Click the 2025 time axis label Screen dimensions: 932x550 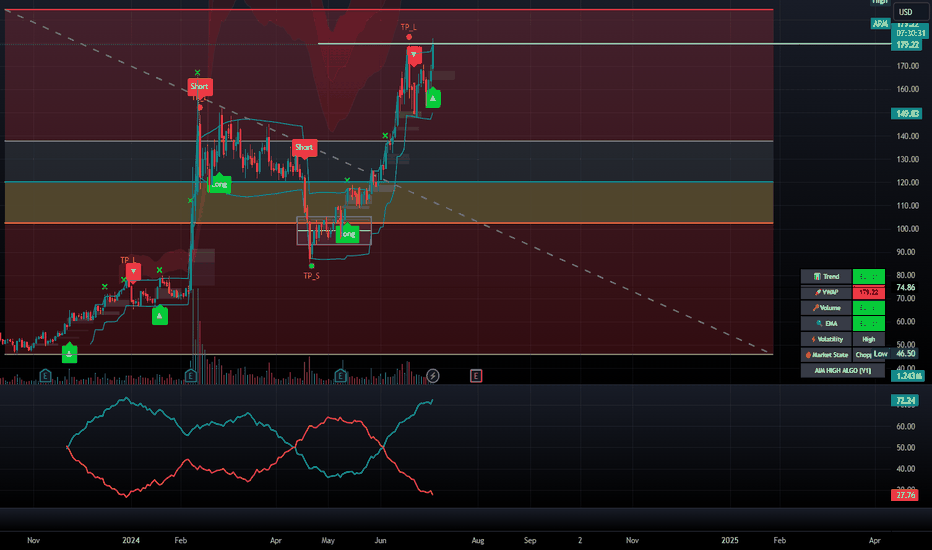tap(730, 540)
